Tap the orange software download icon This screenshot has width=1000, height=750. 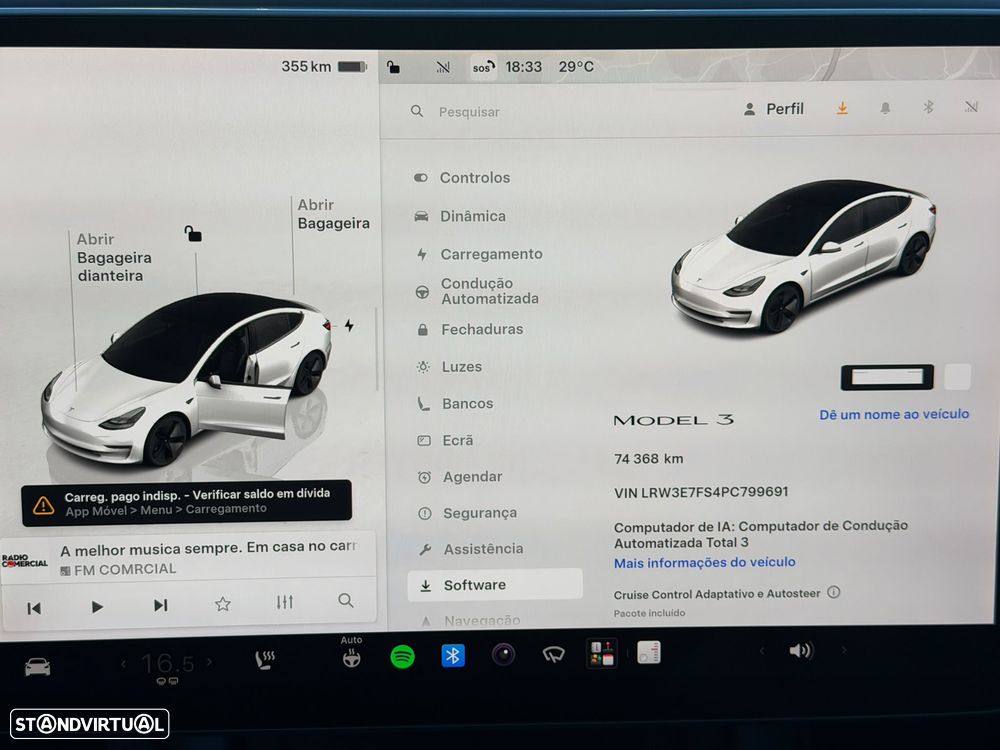click(842, 108)
